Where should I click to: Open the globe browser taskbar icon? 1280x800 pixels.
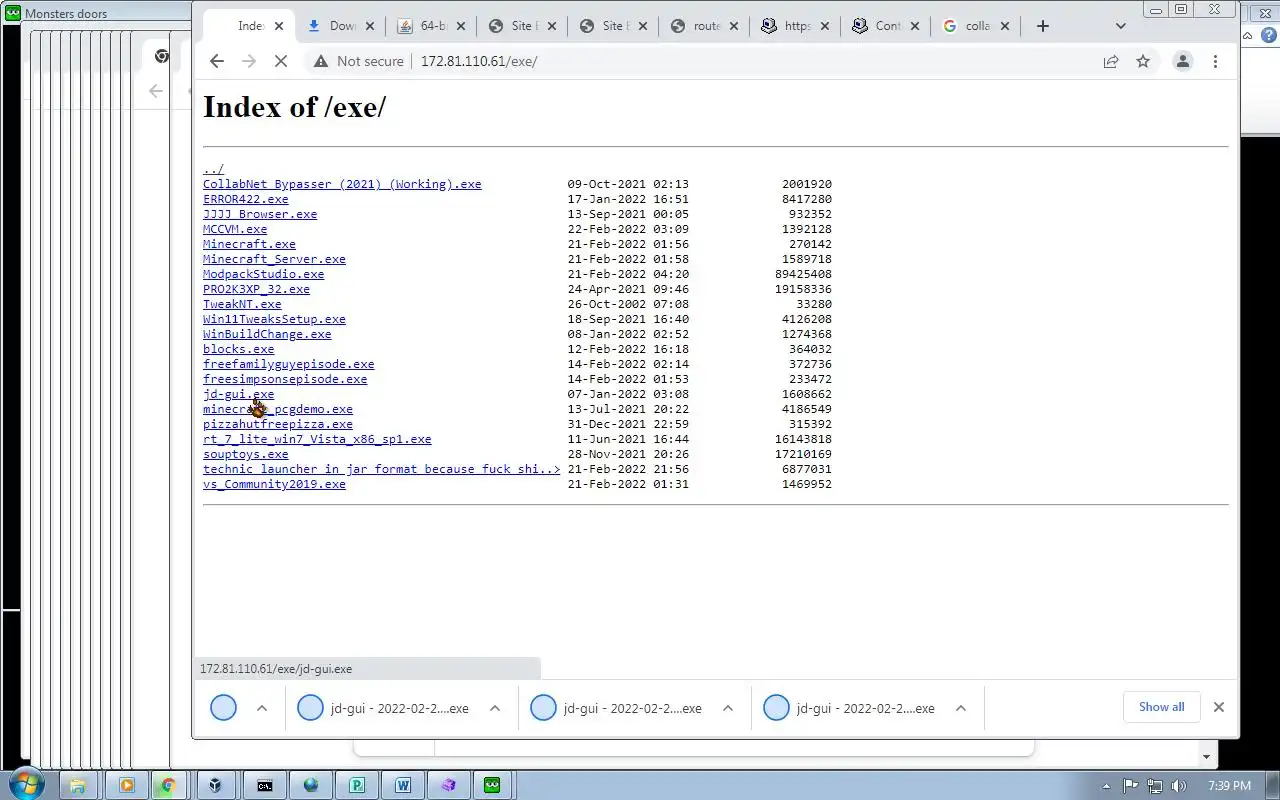point(311,785)
